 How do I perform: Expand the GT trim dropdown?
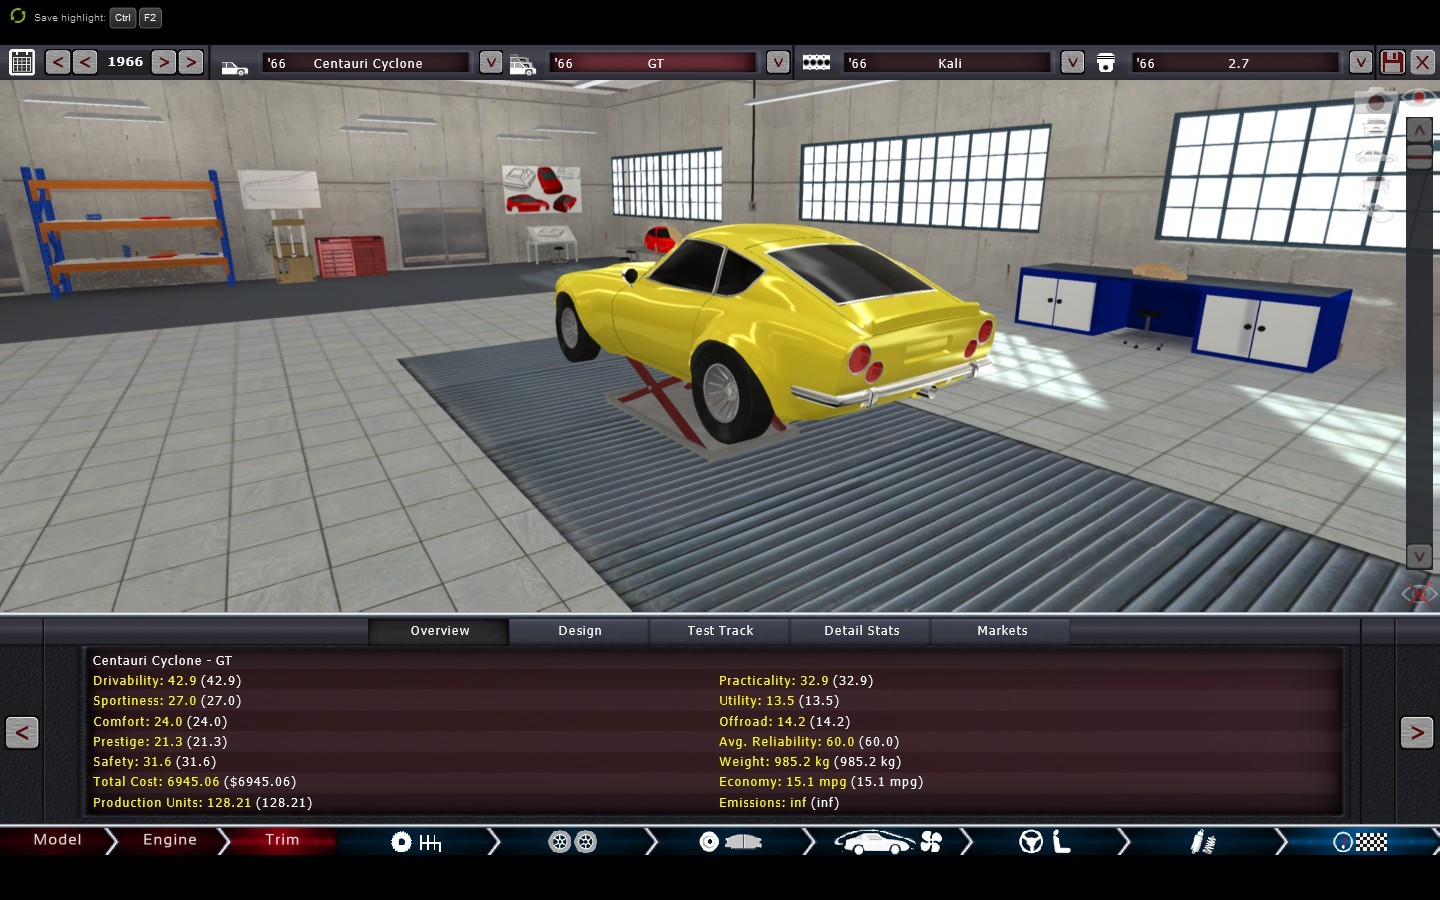777,62
